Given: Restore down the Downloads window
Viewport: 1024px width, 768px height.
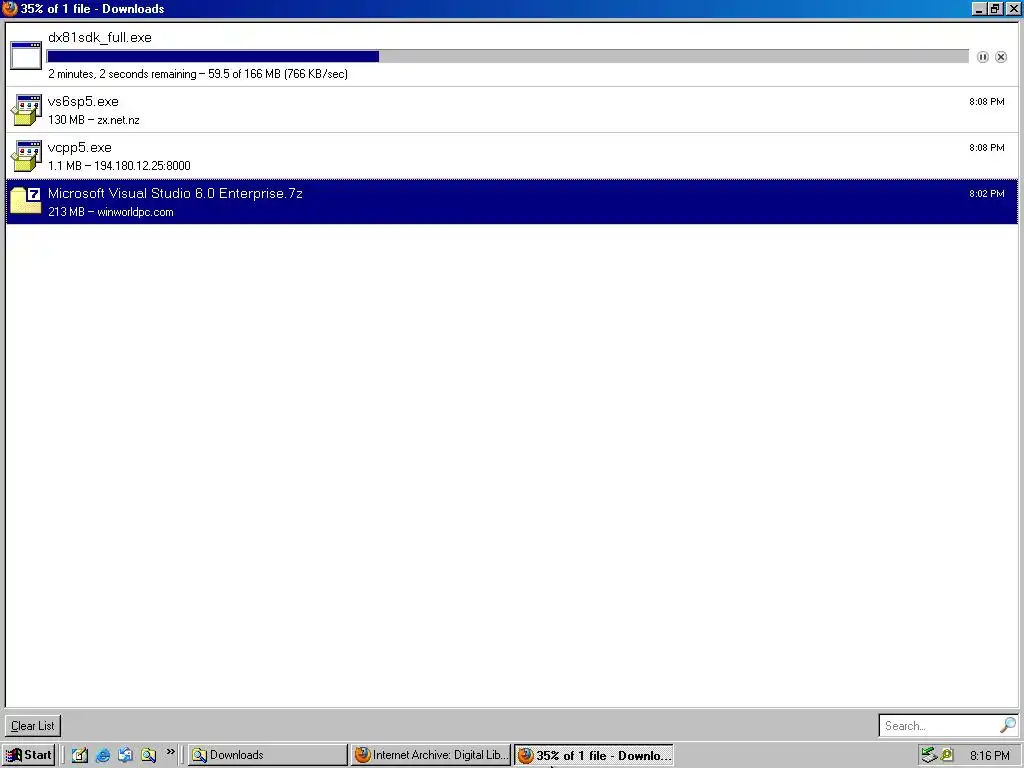Looking at the screenshot, I should [995, 8].
